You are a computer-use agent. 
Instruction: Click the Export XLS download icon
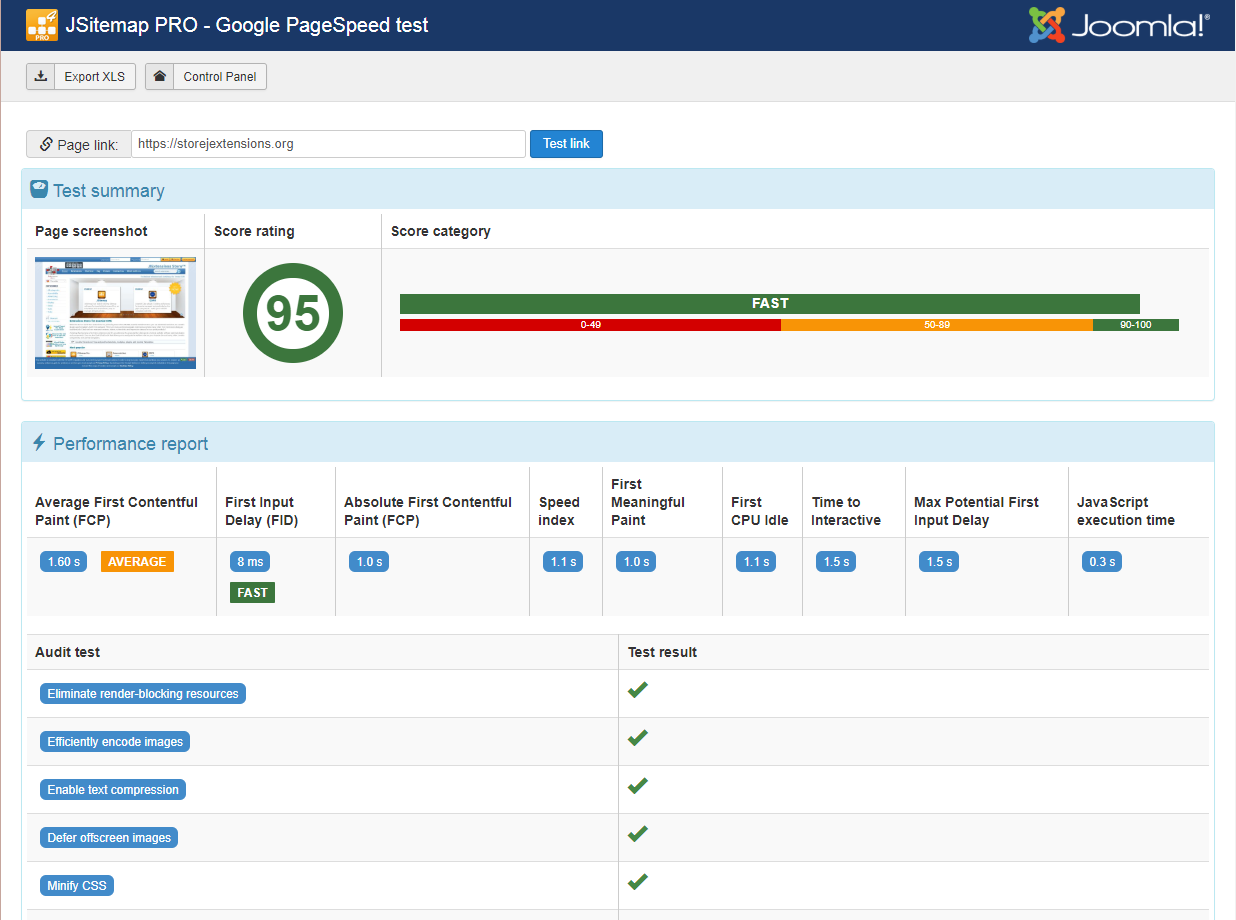coord(40,76)
